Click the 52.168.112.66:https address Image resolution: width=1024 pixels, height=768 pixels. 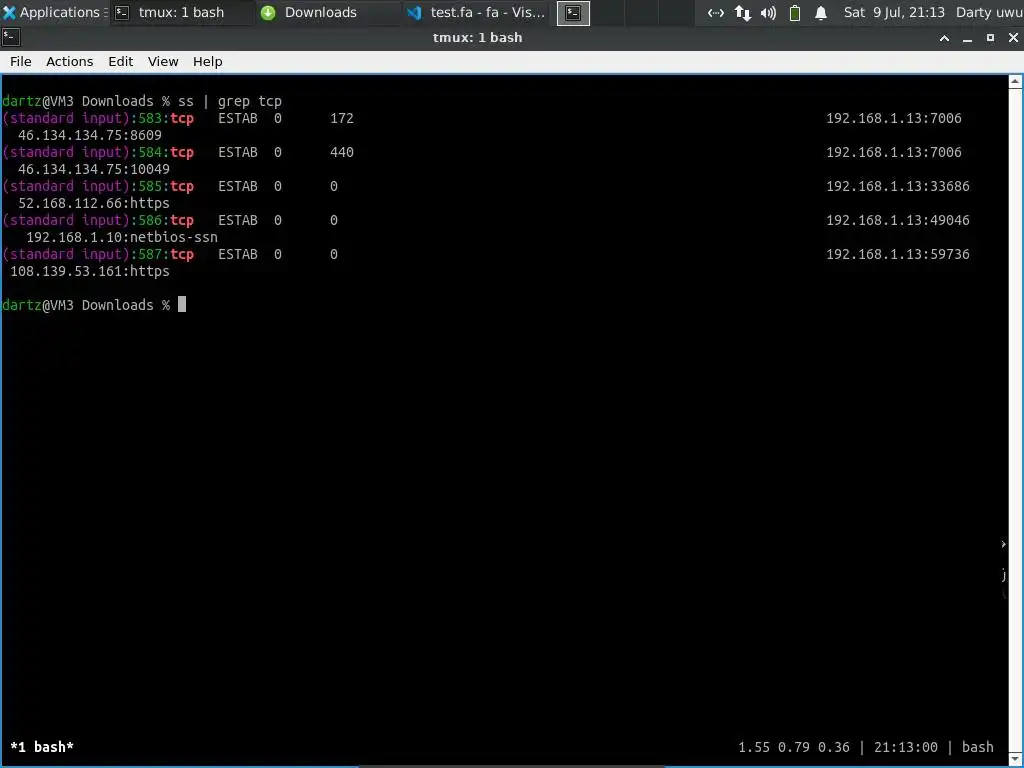tap(94, 203)
